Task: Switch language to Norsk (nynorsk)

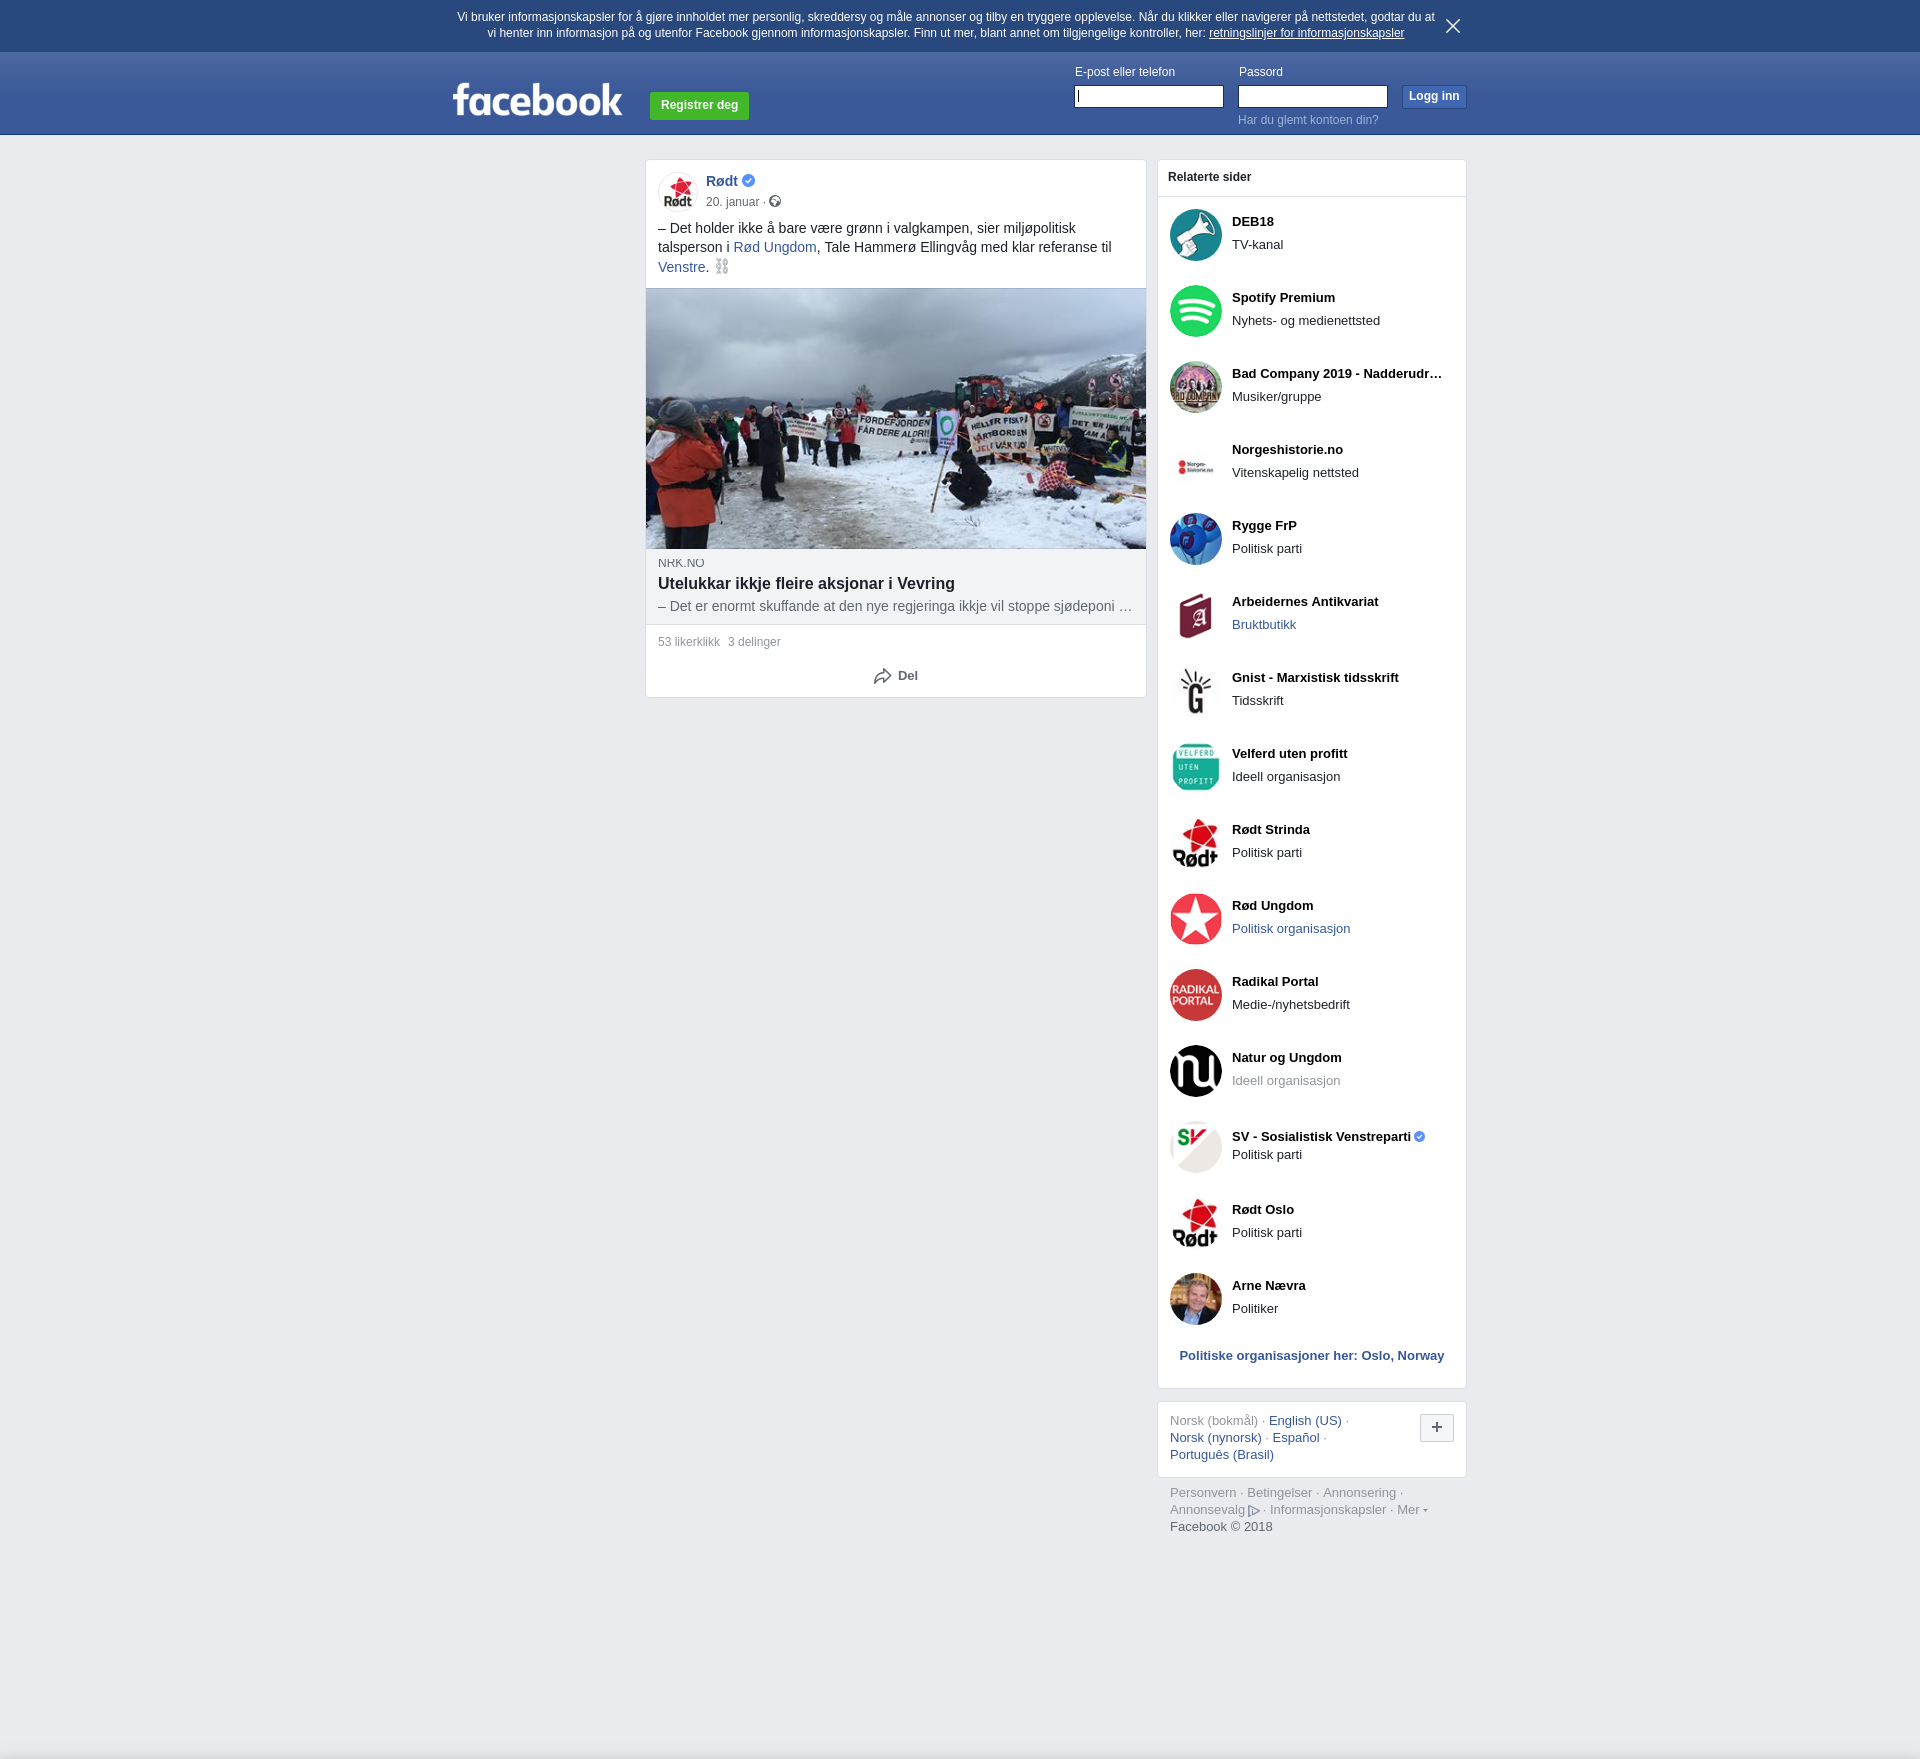Action: point(1216,1438)
